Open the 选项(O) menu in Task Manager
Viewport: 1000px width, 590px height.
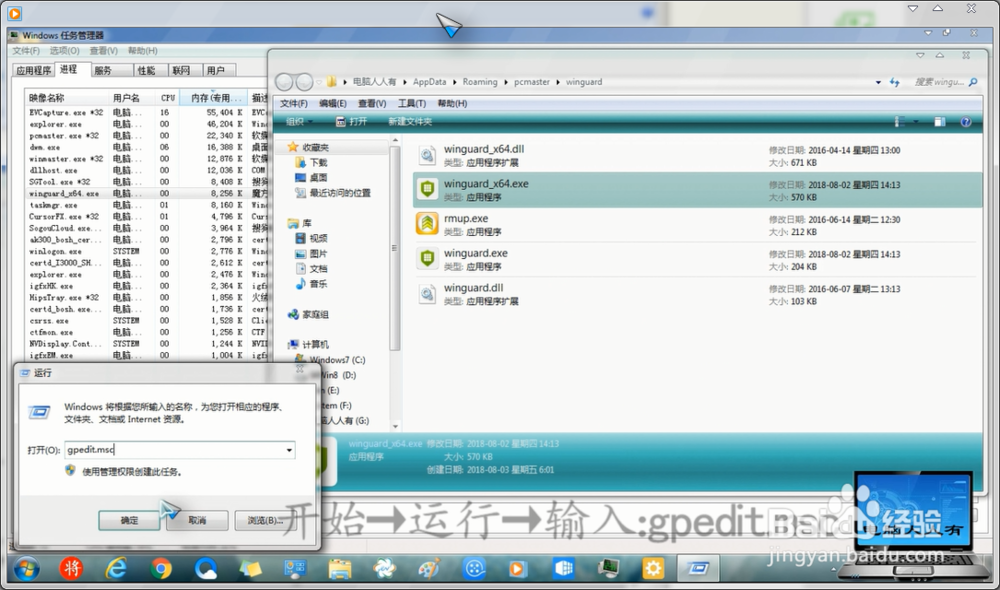click(x=64, y=50)
